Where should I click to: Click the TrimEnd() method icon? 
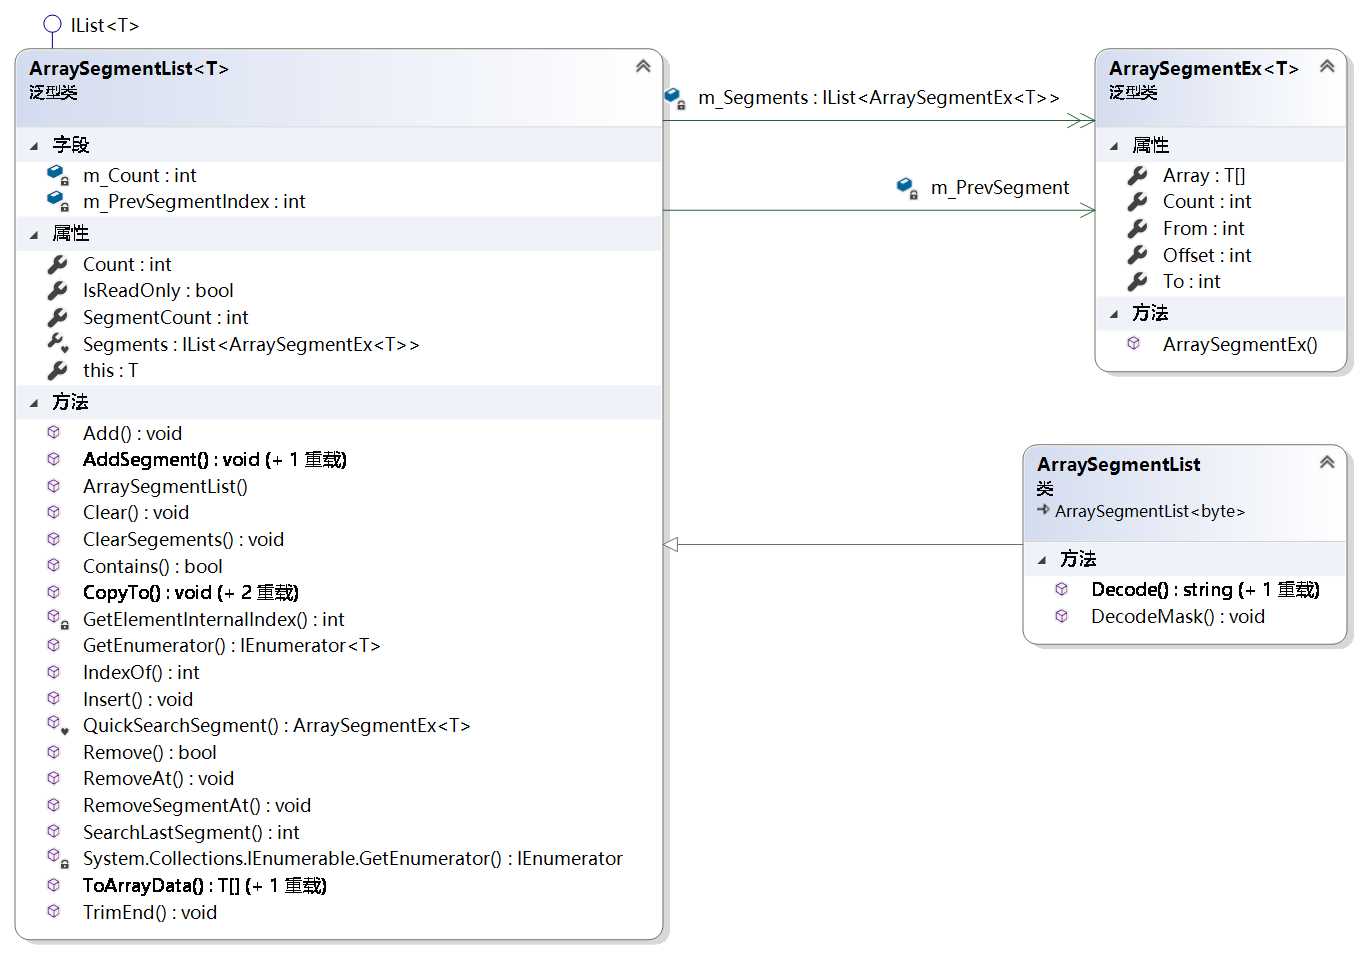point(54,911)
